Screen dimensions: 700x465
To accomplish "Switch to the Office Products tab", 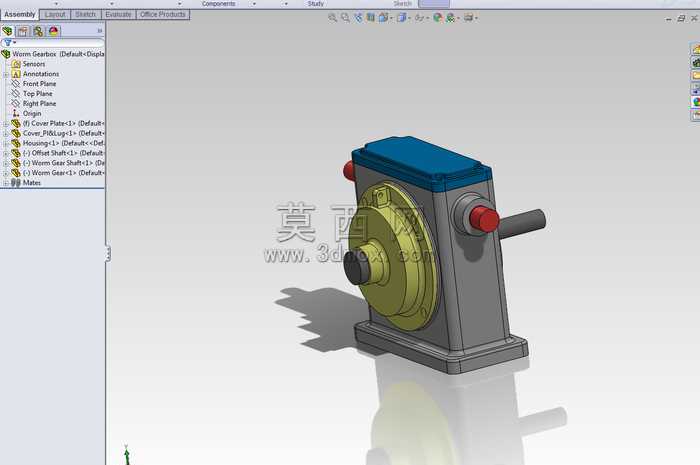I will coord(162,14).
